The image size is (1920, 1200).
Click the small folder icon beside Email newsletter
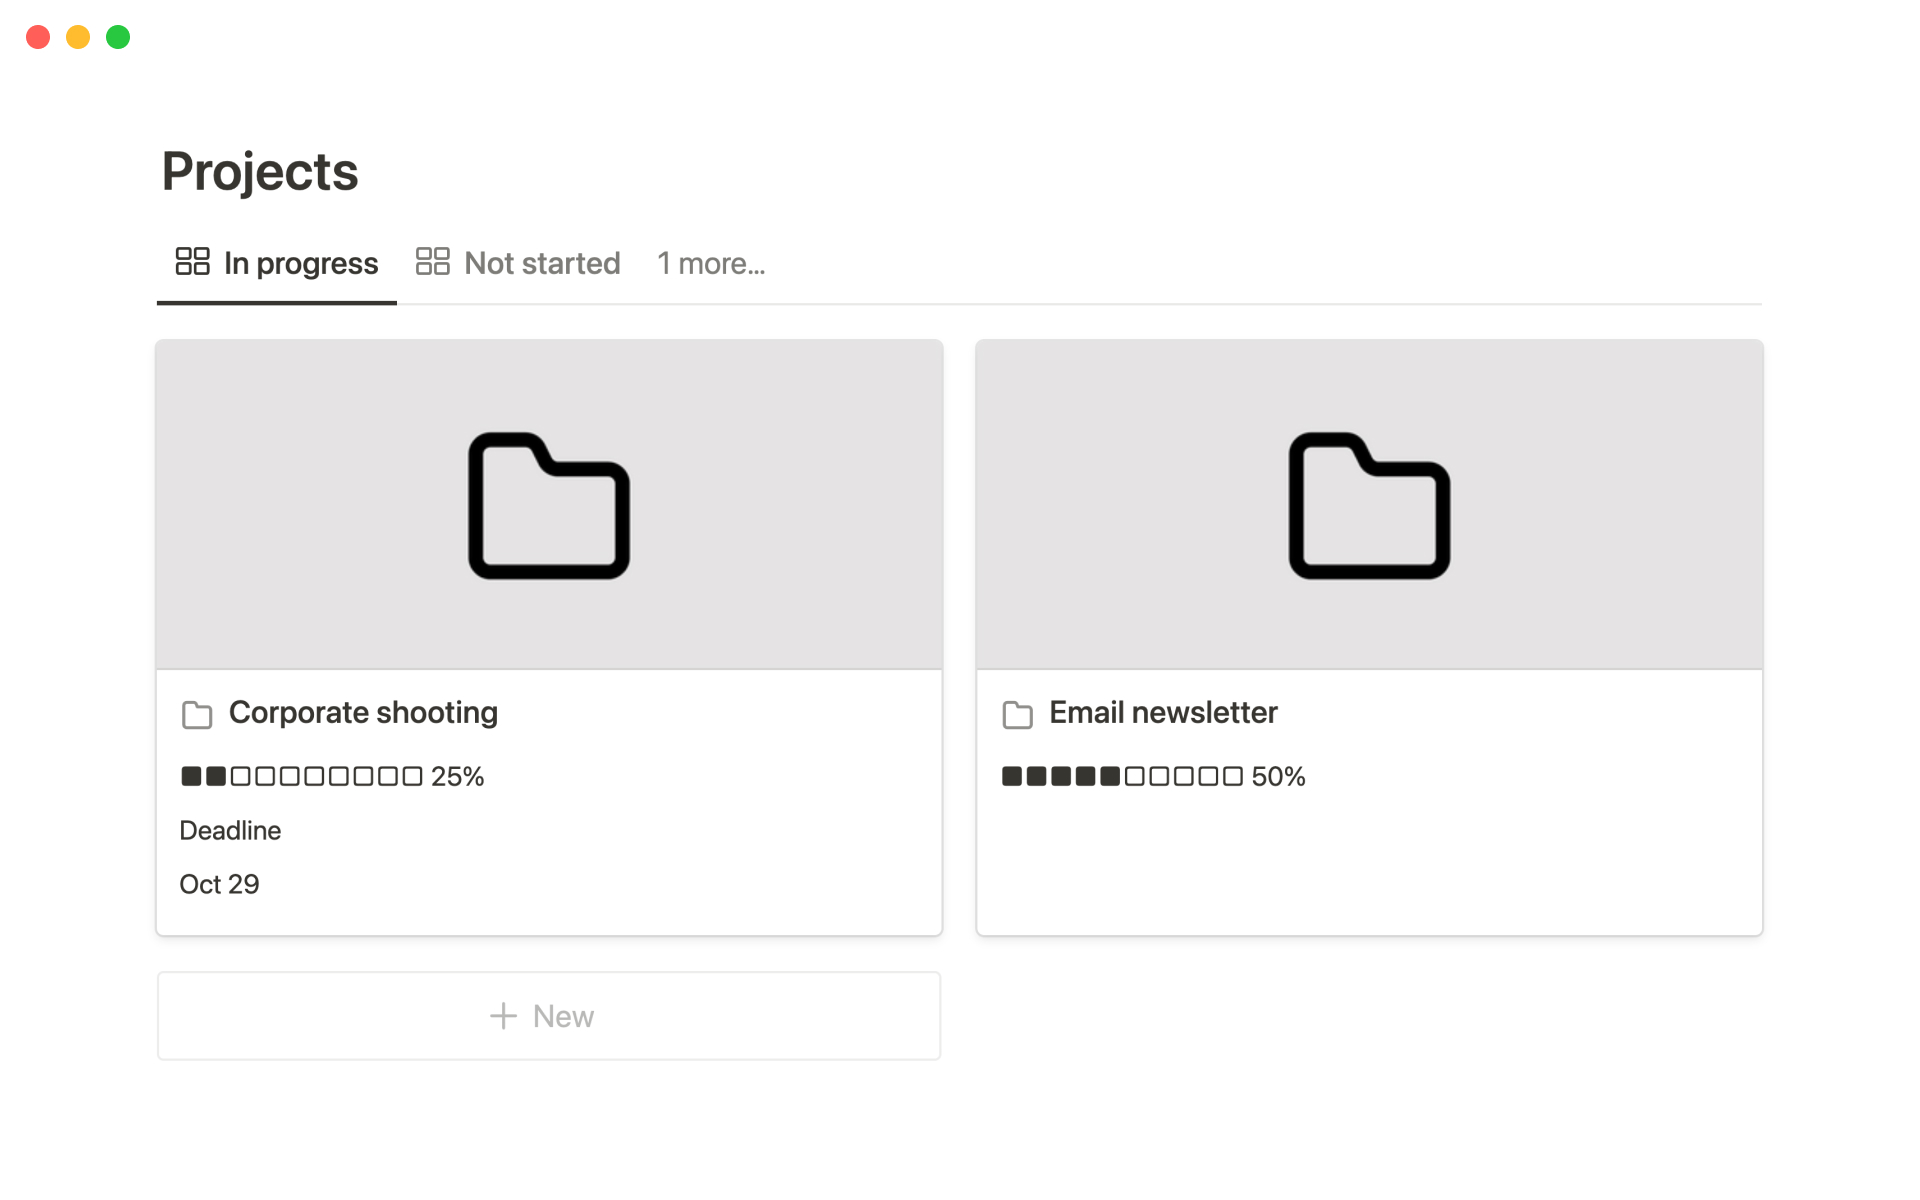coord(1017,715)
